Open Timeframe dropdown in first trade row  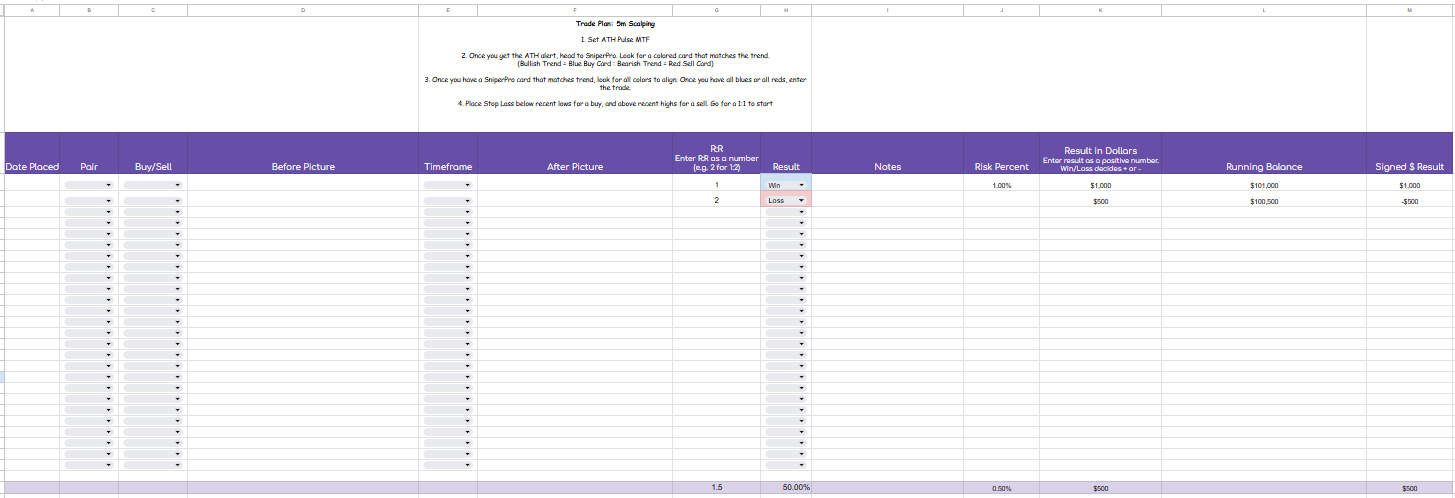tap(467, 186)
